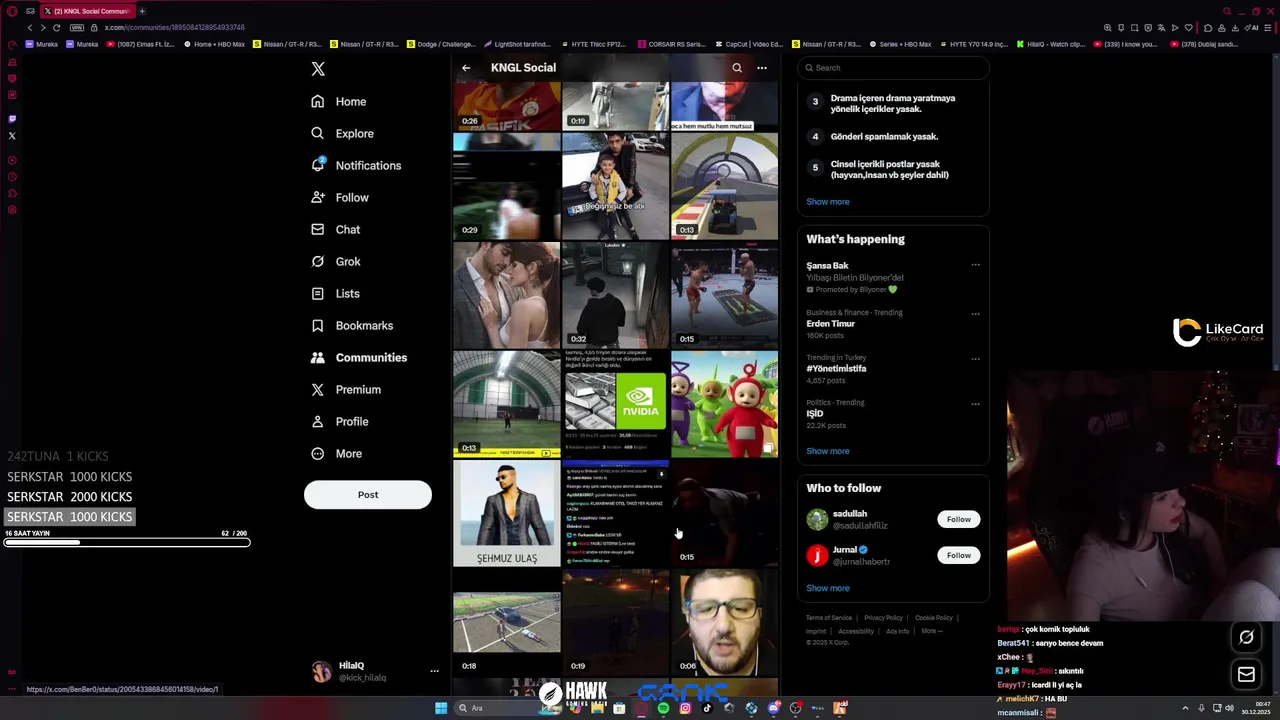The image size is (1280, 720).
Task: Open the HilalQ account options menu
Action: pos(434,671)
